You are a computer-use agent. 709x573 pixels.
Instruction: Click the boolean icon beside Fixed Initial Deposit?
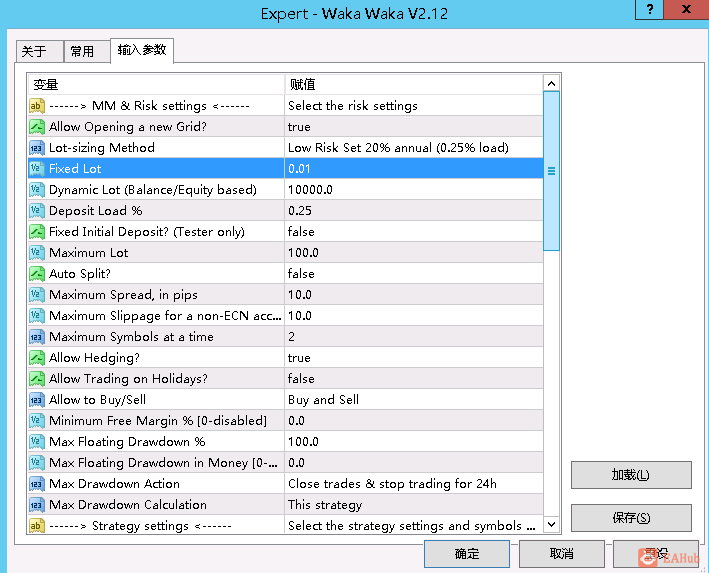coord(37,232)
